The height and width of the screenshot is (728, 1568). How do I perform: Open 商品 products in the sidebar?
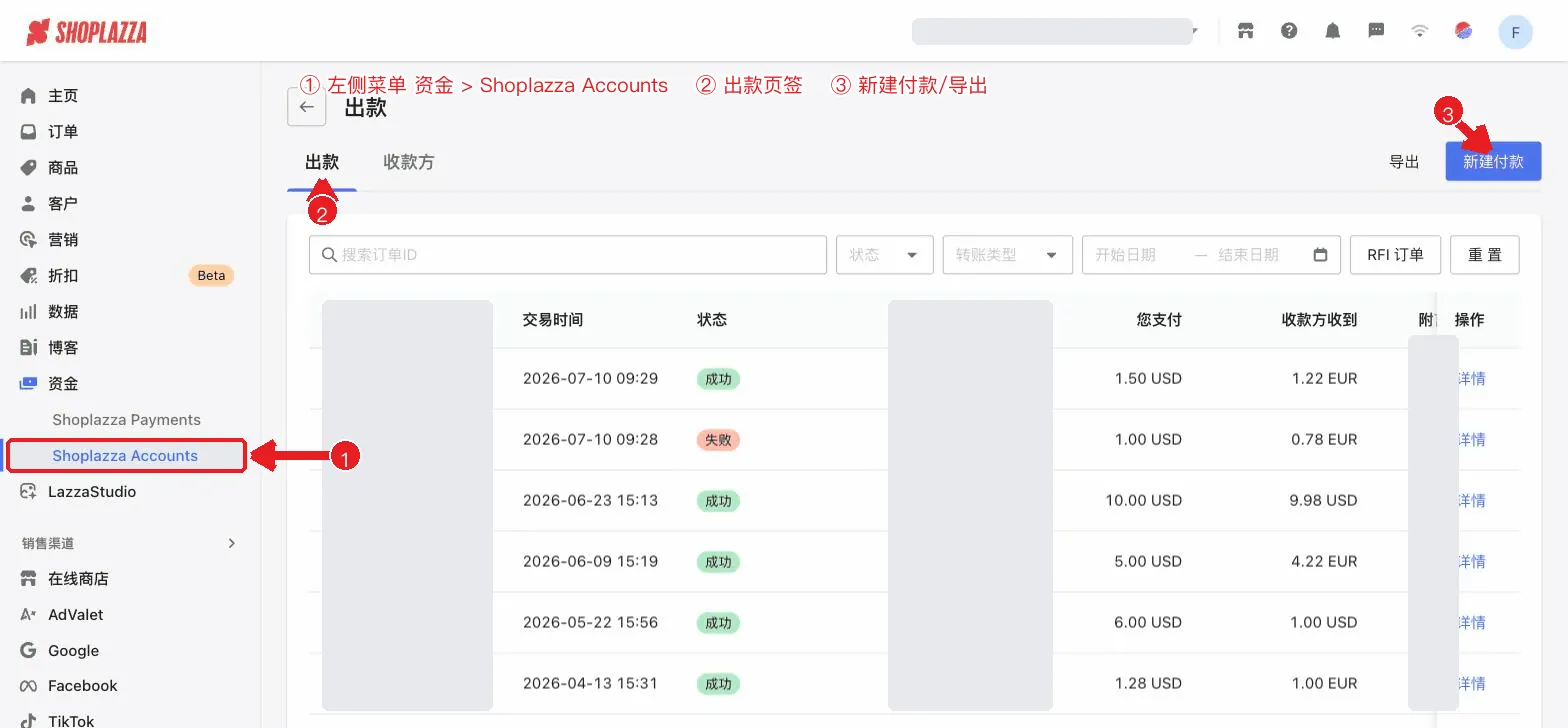(x=63, y=168)
